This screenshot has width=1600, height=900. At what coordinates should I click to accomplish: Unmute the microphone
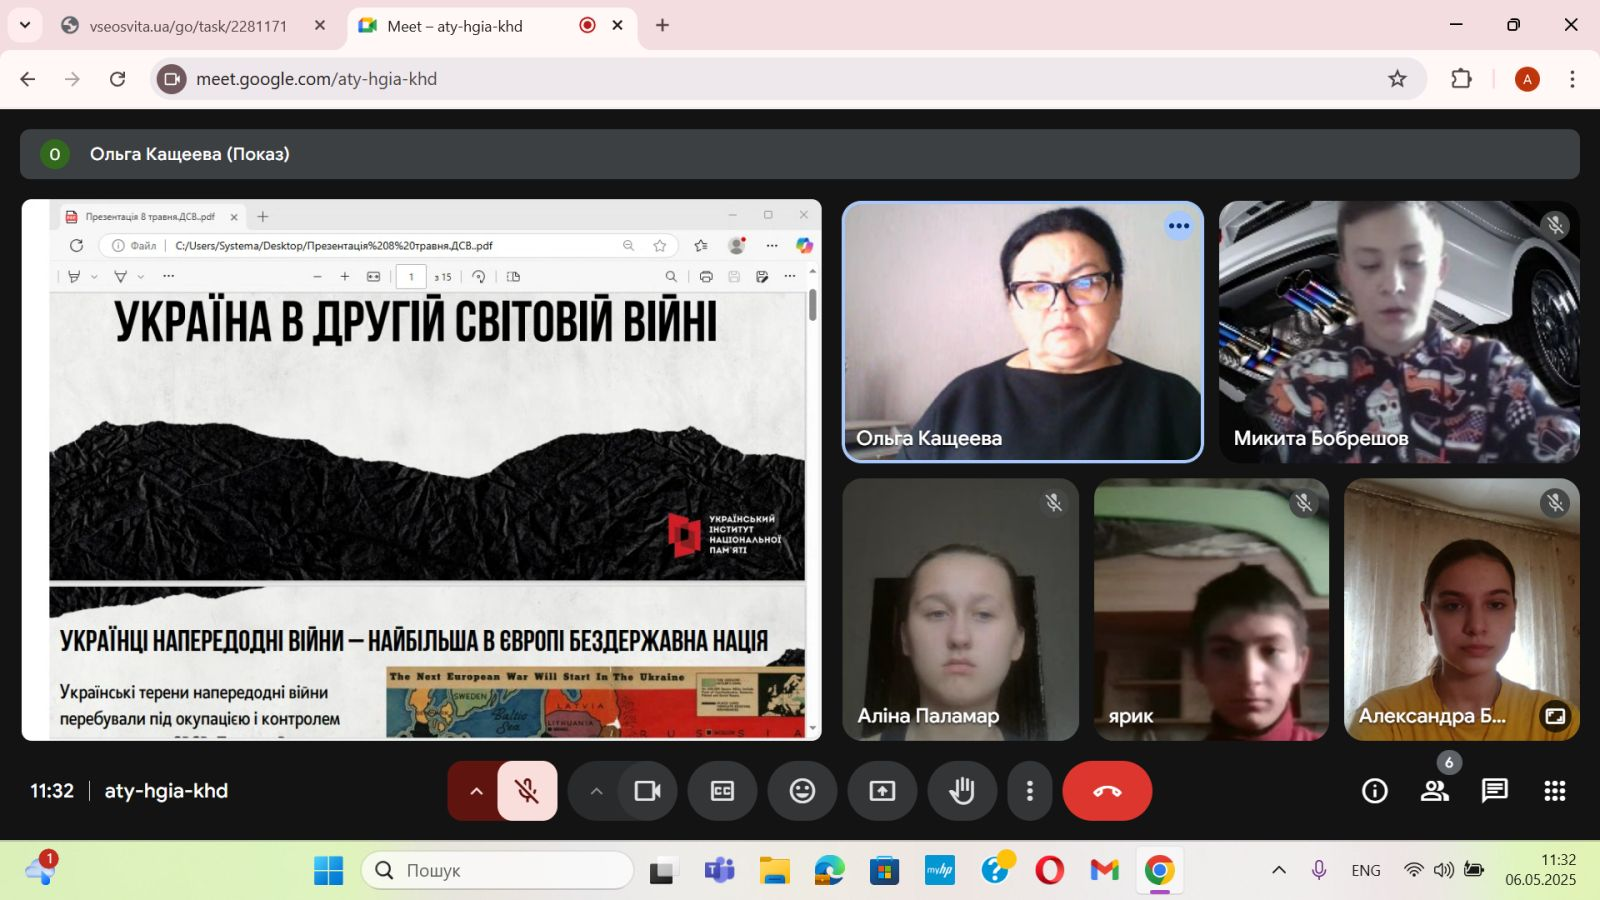pos(527,791)
